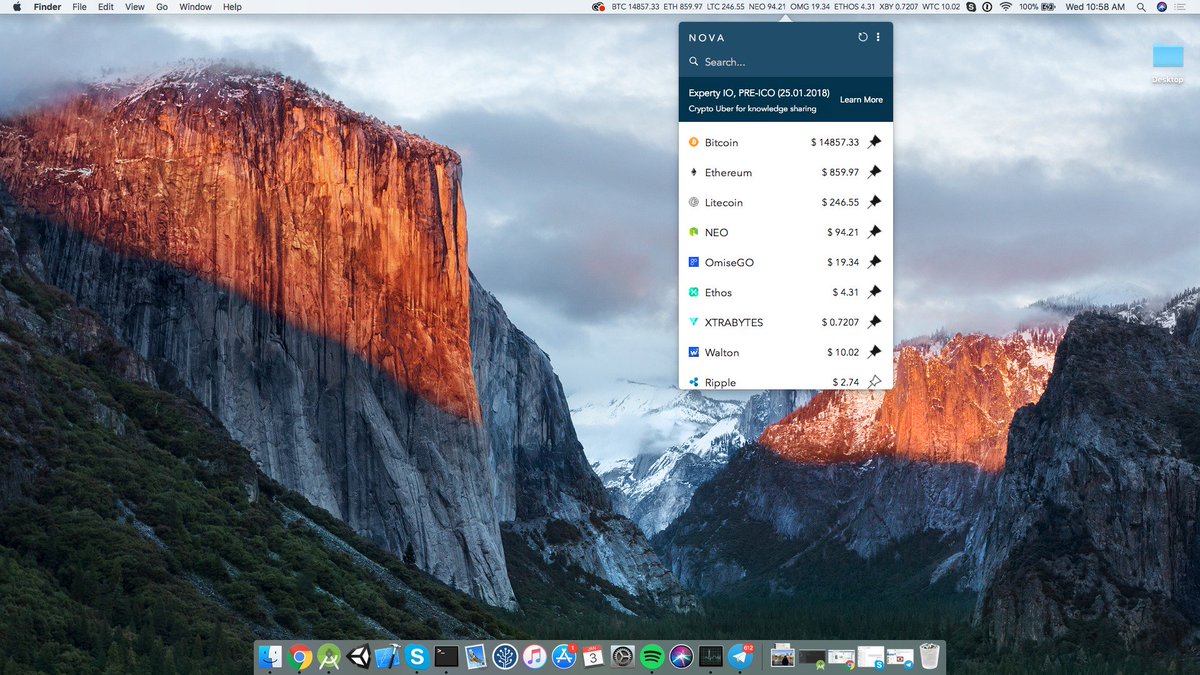Unpin Walton using its pin icon
This screenshot has width=1200, height=675.
coord(874,352)
